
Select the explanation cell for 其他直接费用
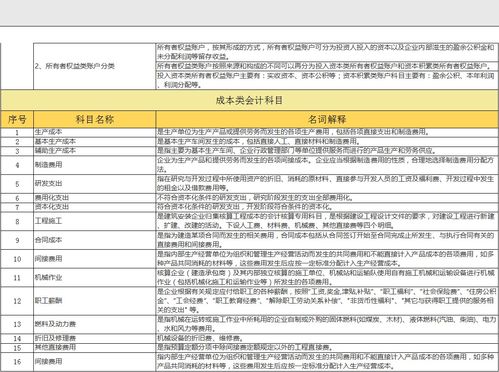(327, 347)
